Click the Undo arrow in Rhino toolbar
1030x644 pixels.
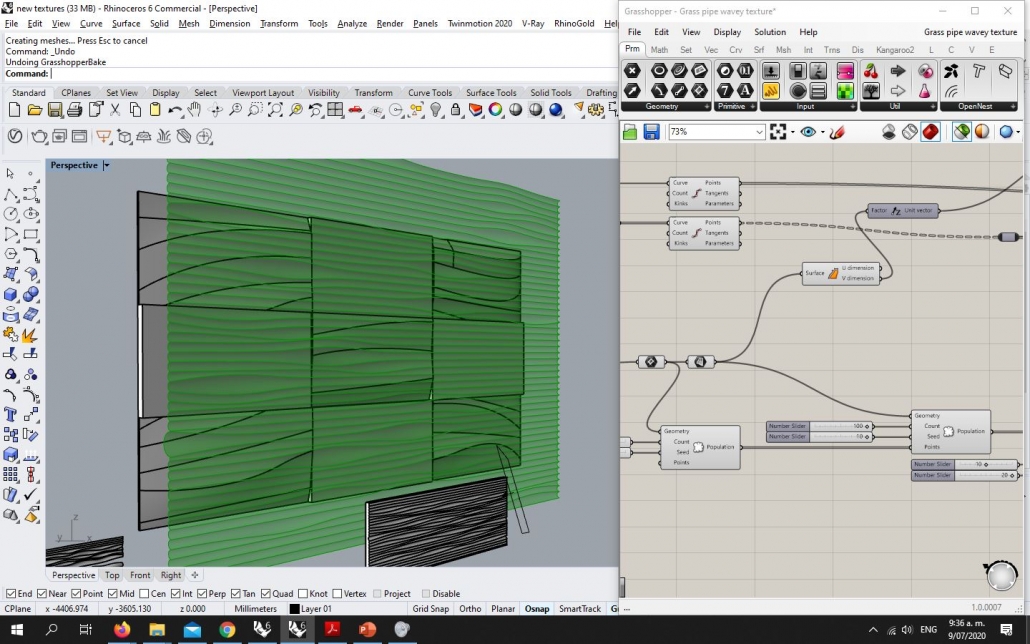175,110
